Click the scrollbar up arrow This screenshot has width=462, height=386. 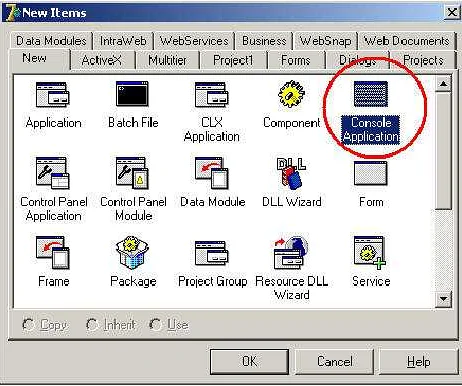tap(443, 84)
